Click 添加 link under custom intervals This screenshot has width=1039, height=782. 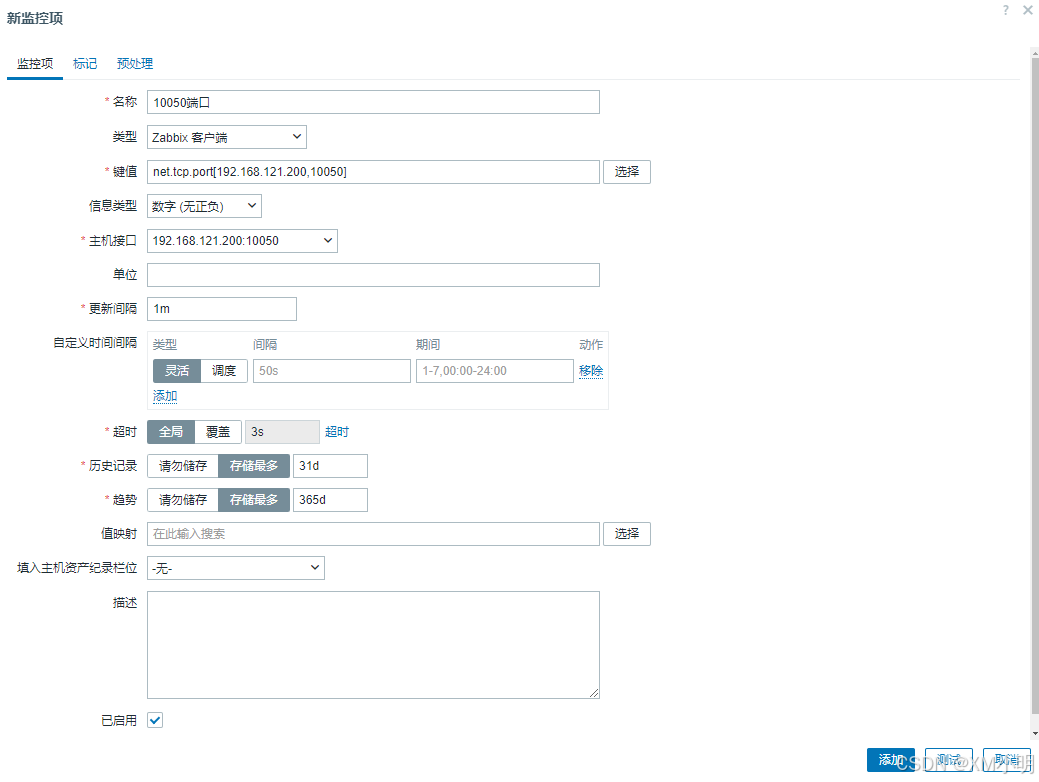[165, 396]
